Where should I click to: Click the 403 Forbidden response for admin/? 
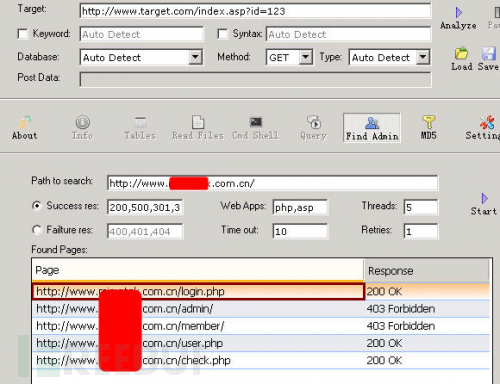(x=401, y=309)
